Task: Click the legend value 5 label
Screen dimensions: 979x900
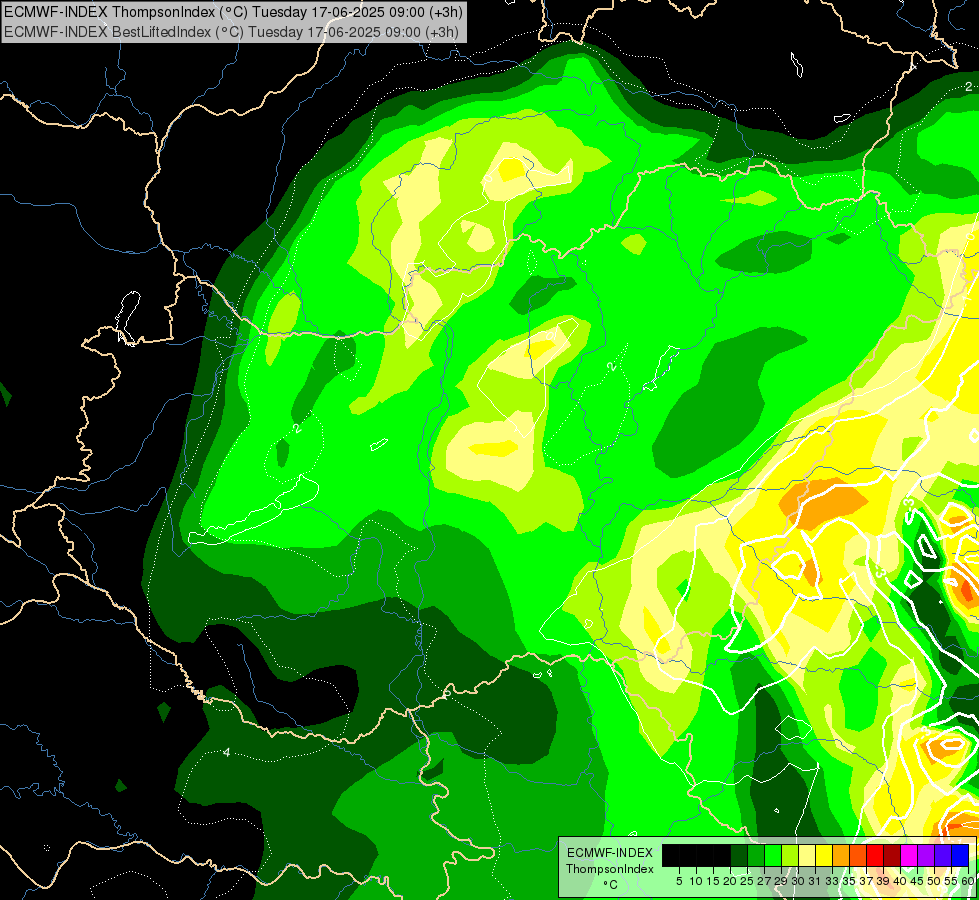Action: [679, 881]
